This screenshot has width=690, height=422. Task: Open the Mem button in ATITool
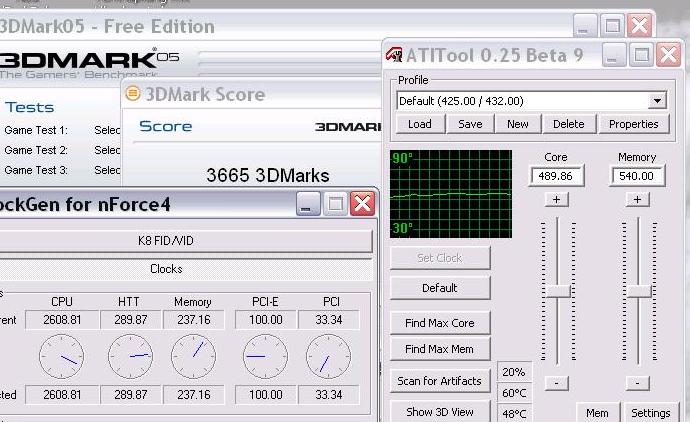coord(597,413)
